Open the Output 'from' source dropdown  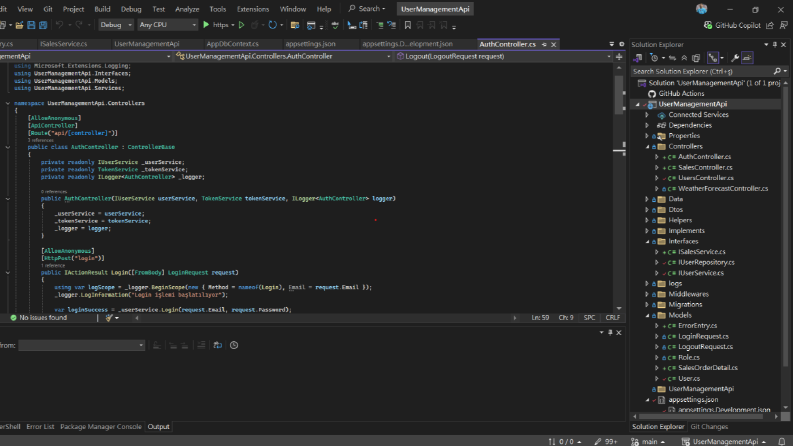coord(81,345)
